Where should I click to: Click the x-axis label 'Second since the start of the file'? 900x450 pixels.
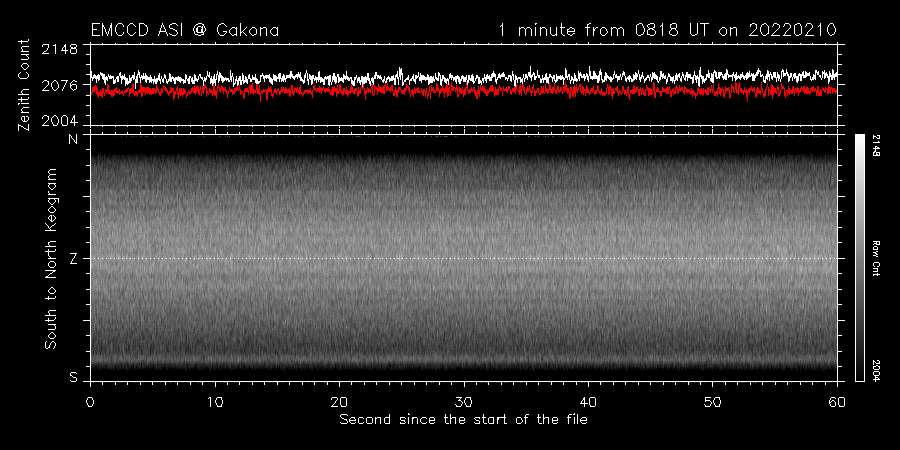pyautogui.click(x=463, y=419)
